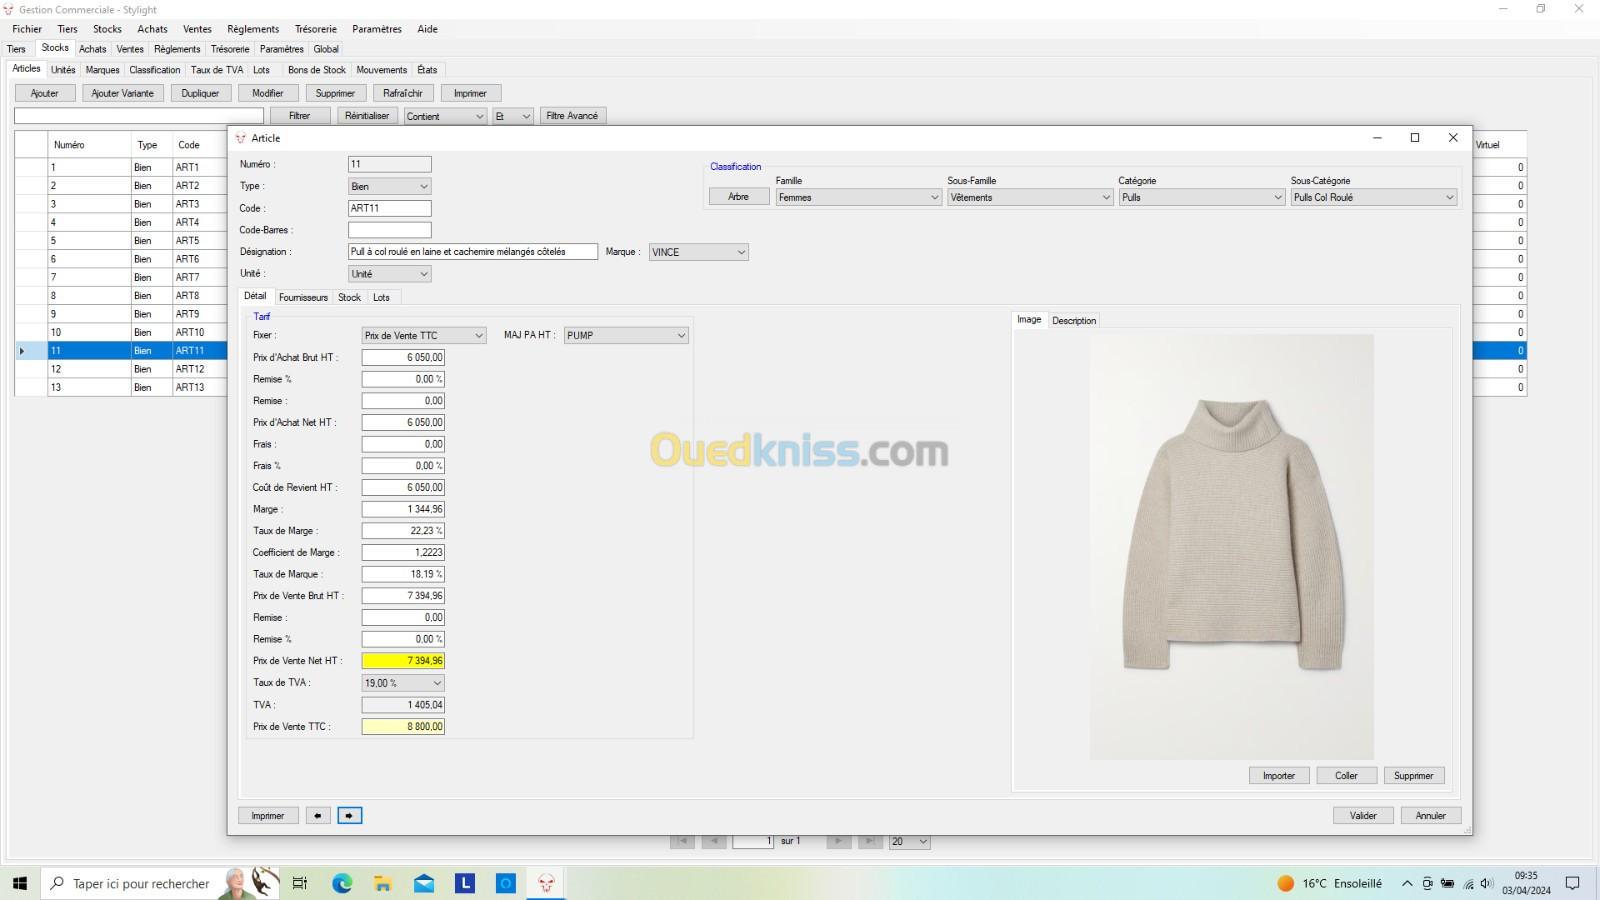Click weather 16°C Ensoleillé widget
The image size is (1600, 900).
1330,884
